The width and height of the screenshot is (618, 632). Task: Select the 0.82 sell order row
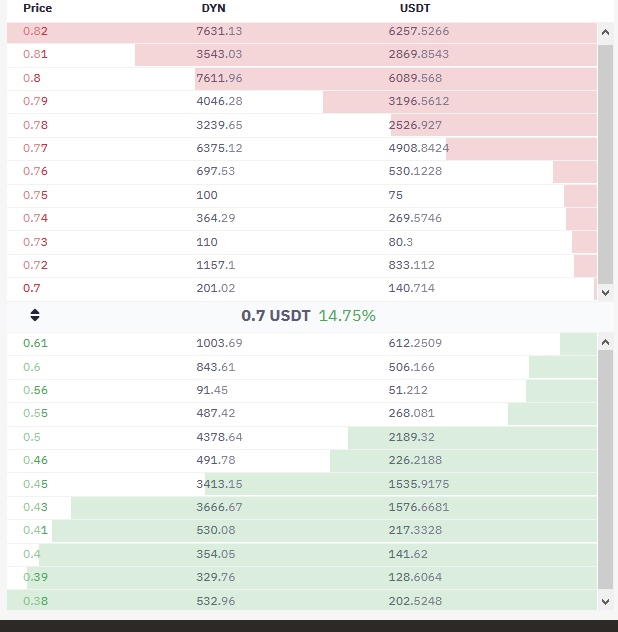tap(302, 31)
